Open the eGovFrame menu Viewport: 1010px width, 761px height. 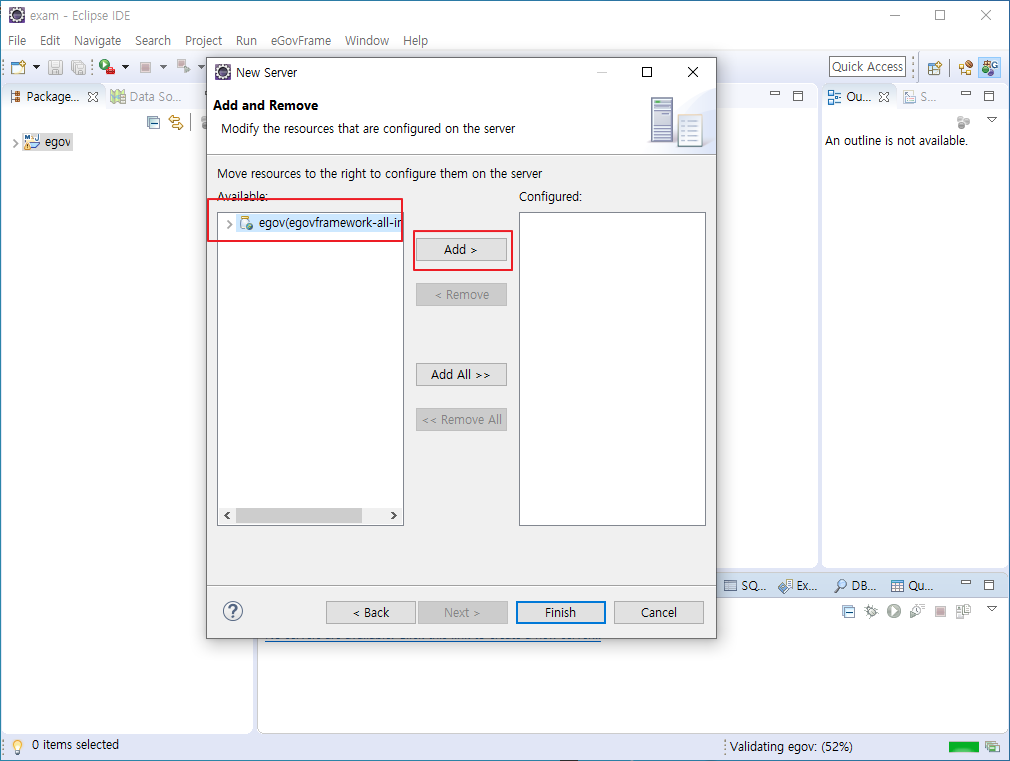(x=301, y=41)
